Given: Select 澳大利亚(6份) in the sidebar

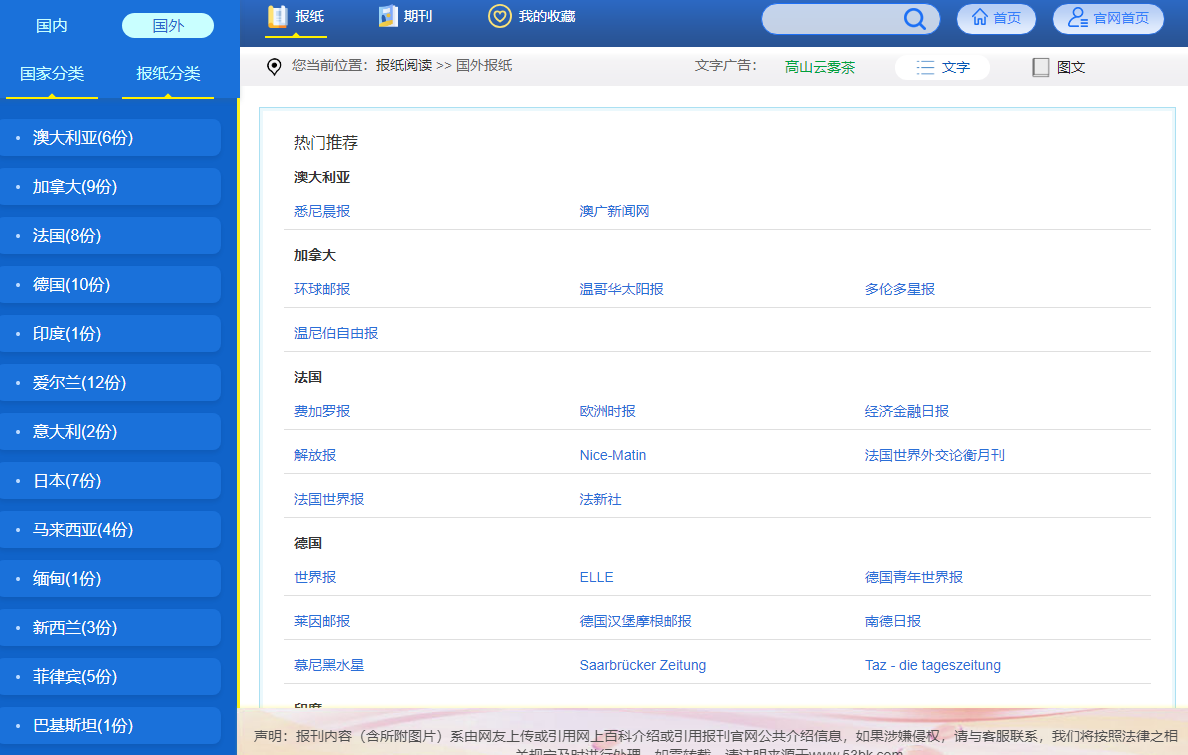Looking at the screenshot, I should (x=111, y=137).
